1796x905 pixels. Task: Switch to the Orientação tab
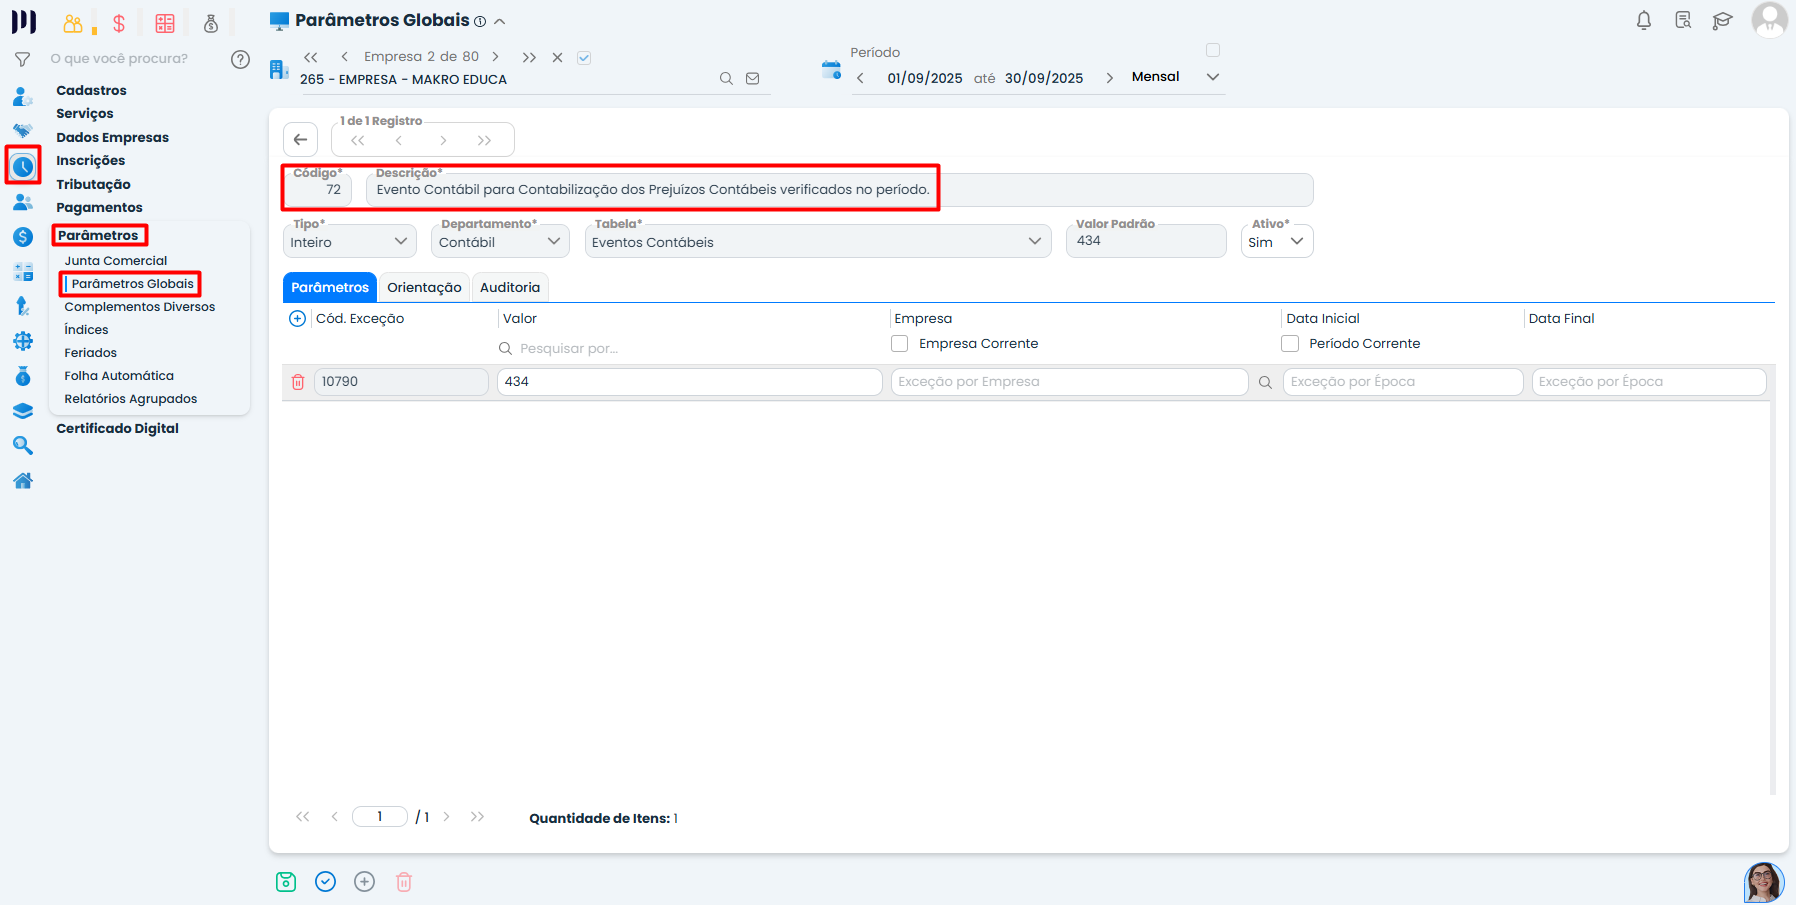pos(424,287)
